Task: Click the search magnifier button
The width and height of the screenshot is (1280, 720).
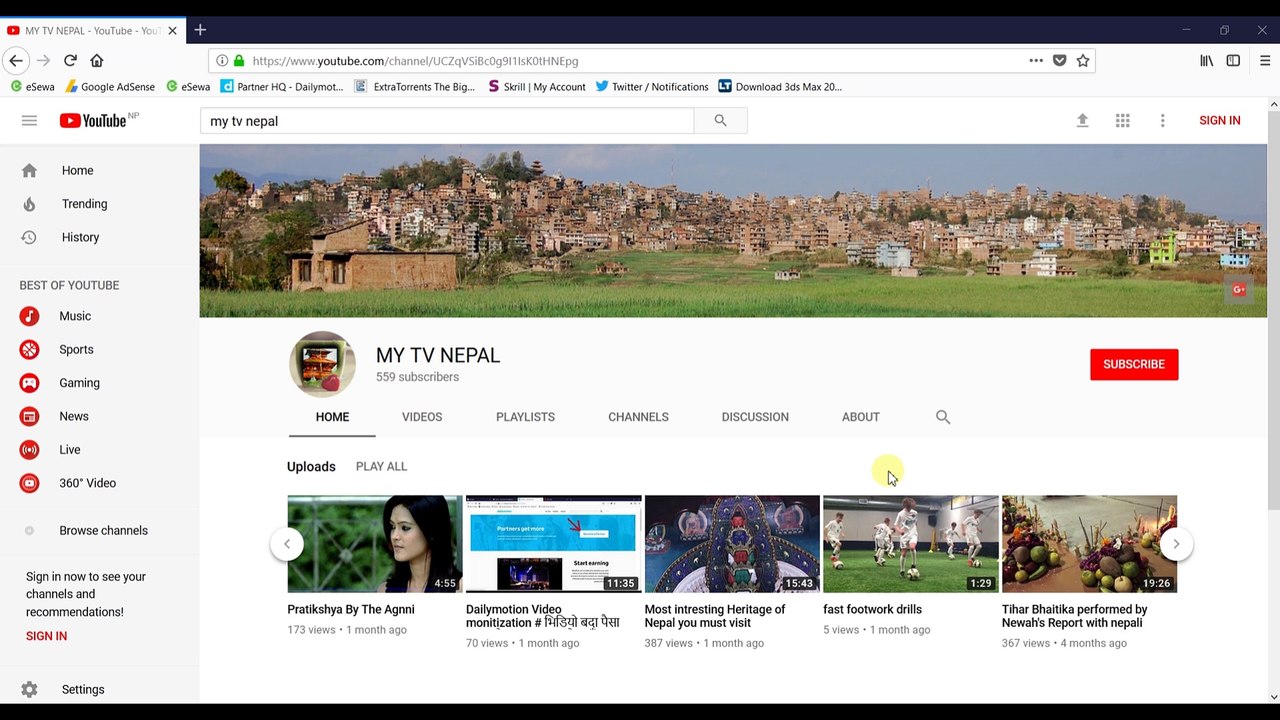Action: point(720,121)
